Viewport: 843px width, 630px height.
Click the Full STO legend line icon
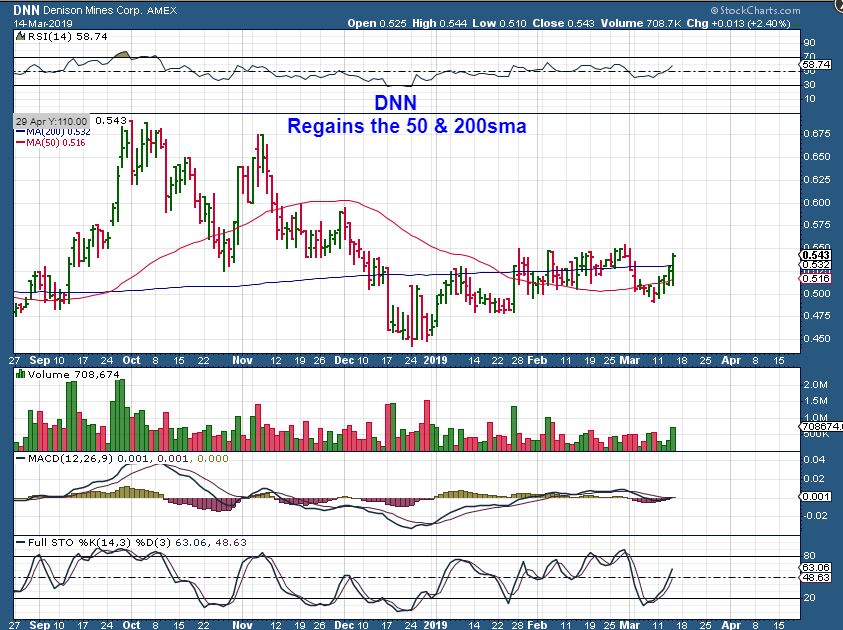[x=18, y=542]
